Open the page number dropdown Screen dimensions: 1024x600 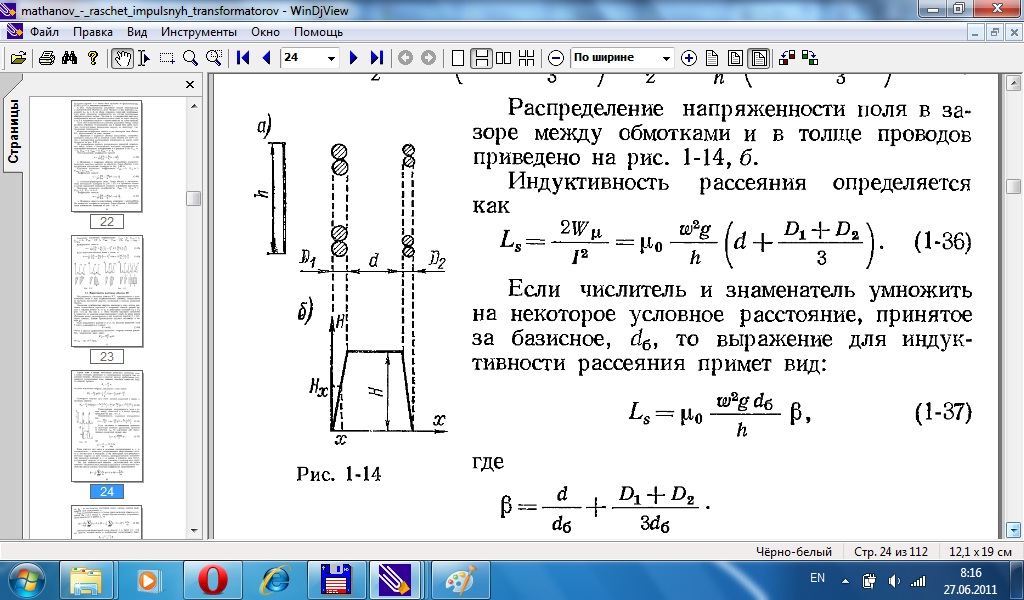click(x=332, y=58)
